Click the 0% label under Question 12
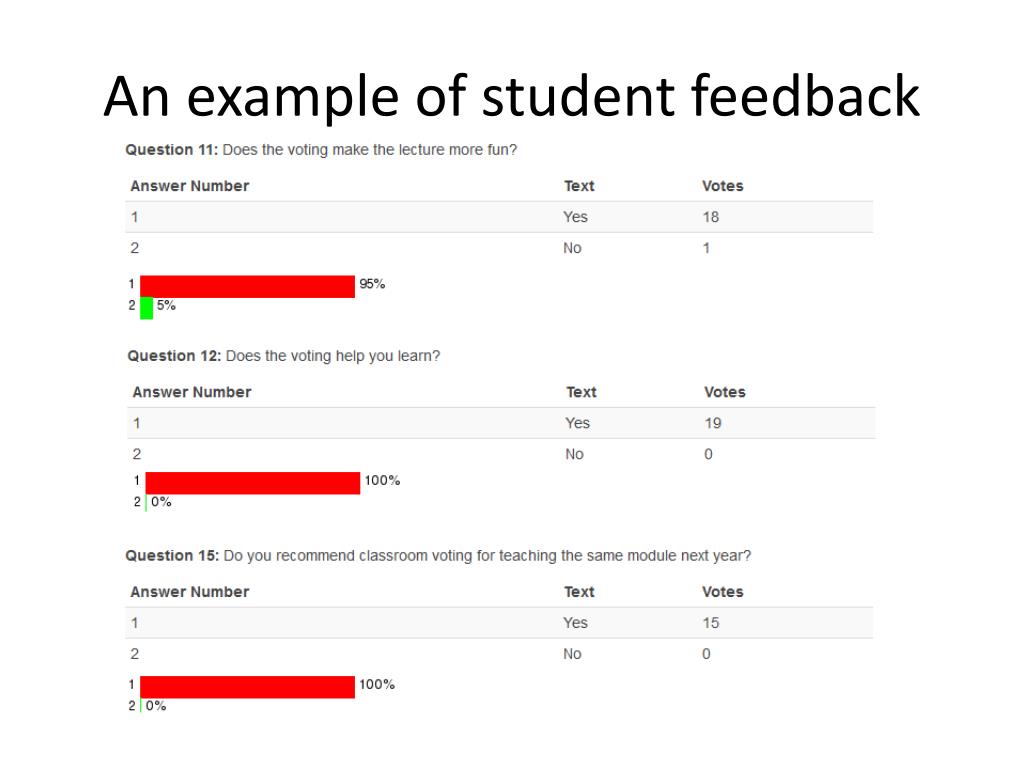The image size is (1024, 768). click(x=161, y=502)
